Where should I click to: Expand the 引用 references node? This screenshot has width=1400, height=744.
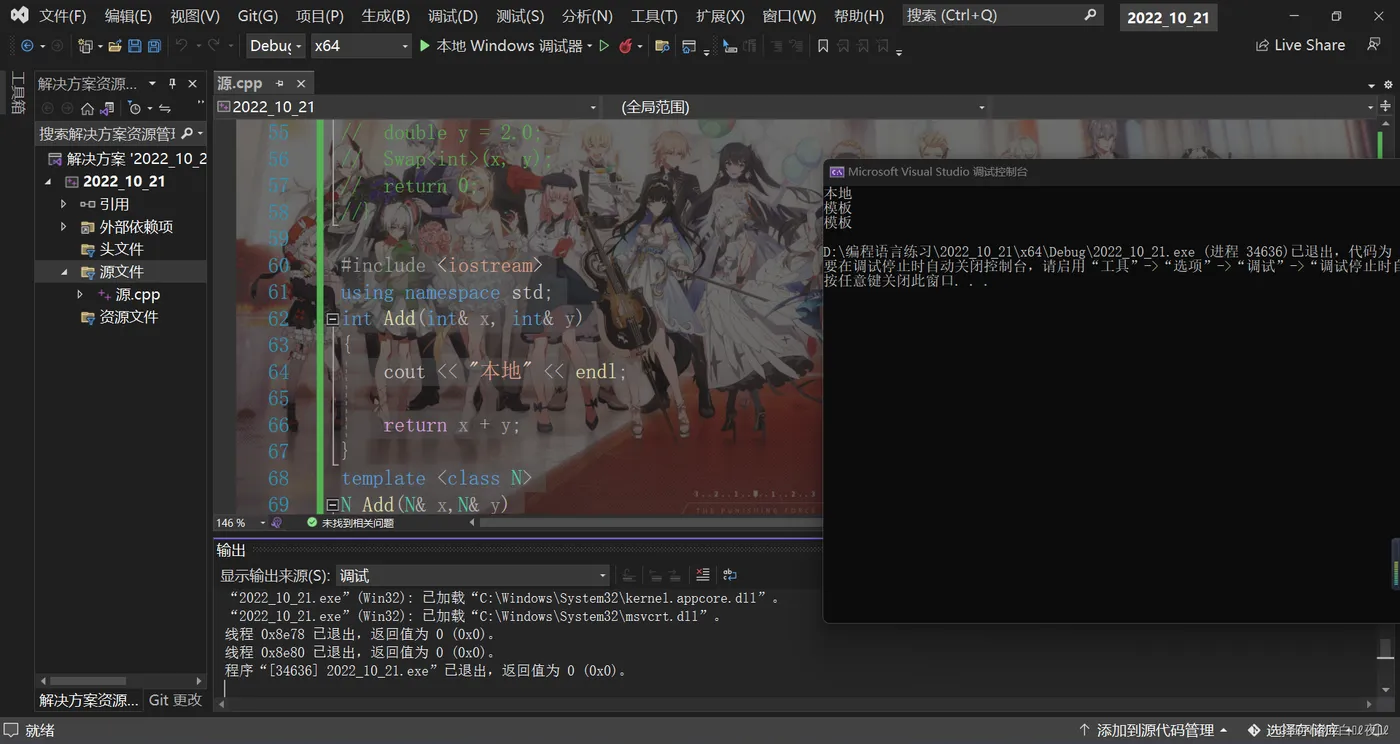[x=64, y=204]
